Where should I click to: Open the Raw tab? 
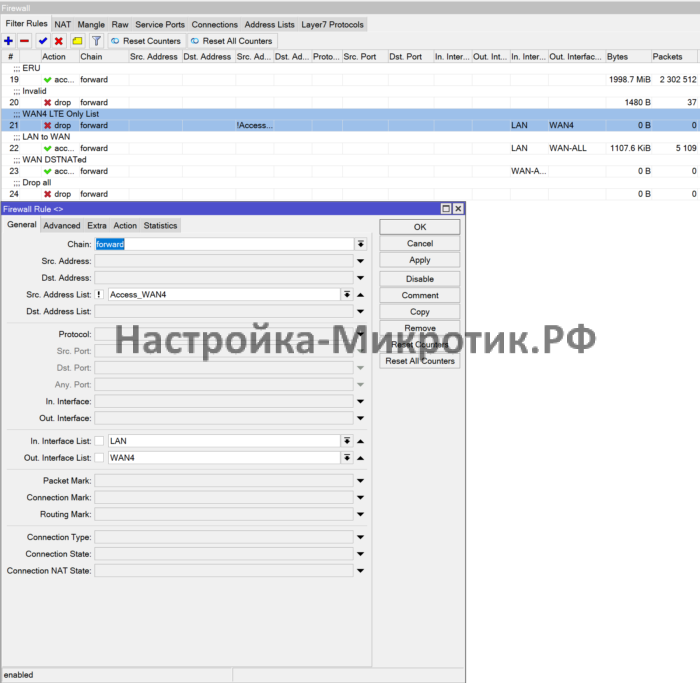pos(120,25)
